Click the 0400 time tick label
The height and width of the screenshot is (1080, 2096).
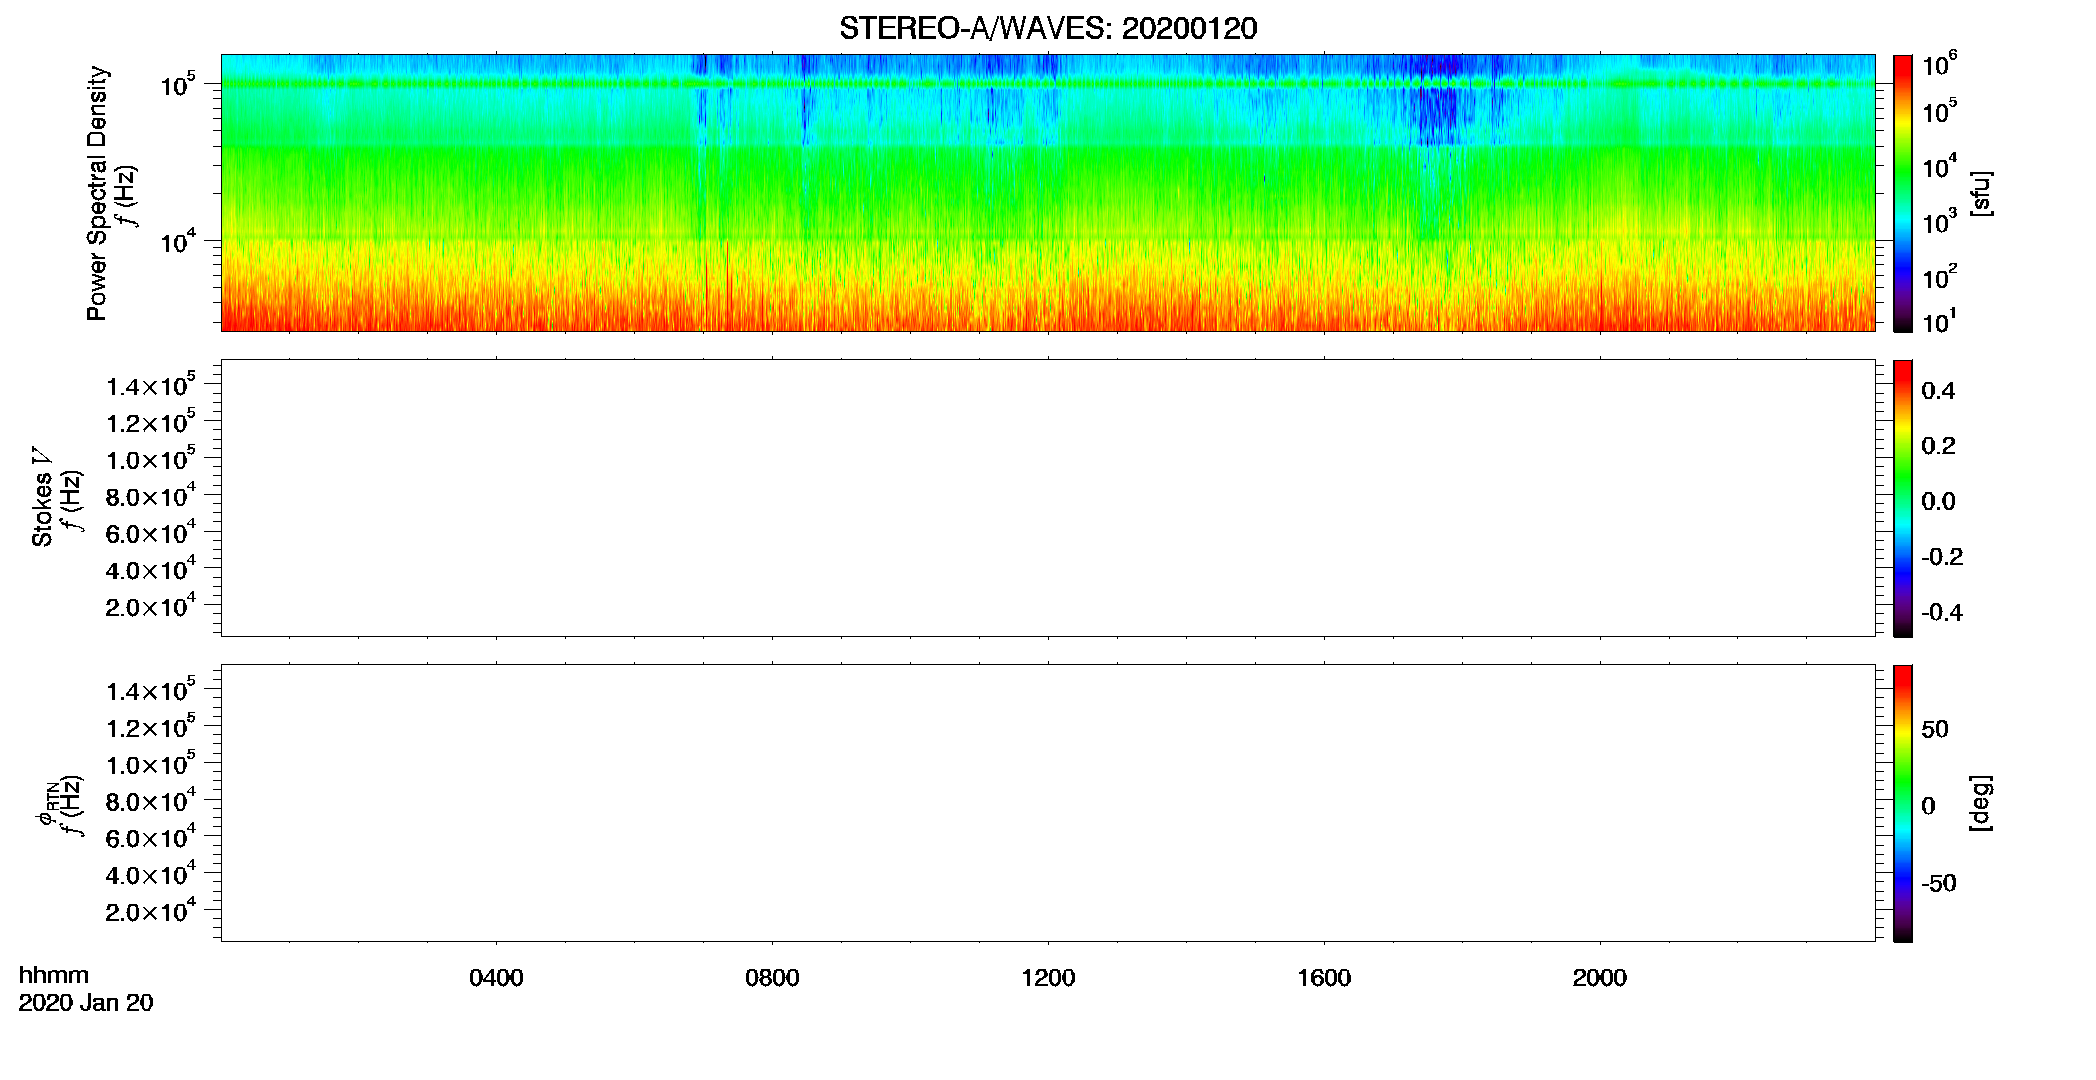pyautogui.click(x=496, y=978)
